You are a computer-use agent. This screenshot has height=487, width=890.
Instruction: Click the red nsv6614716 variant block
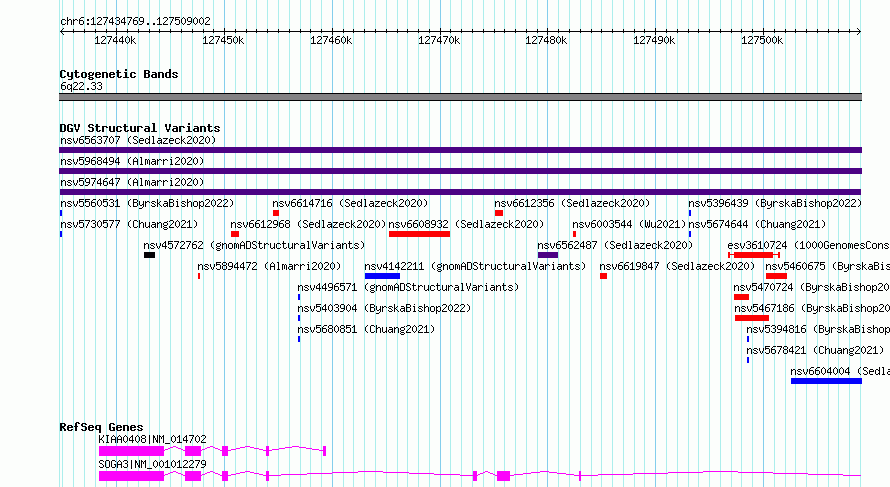pos(276,213)
